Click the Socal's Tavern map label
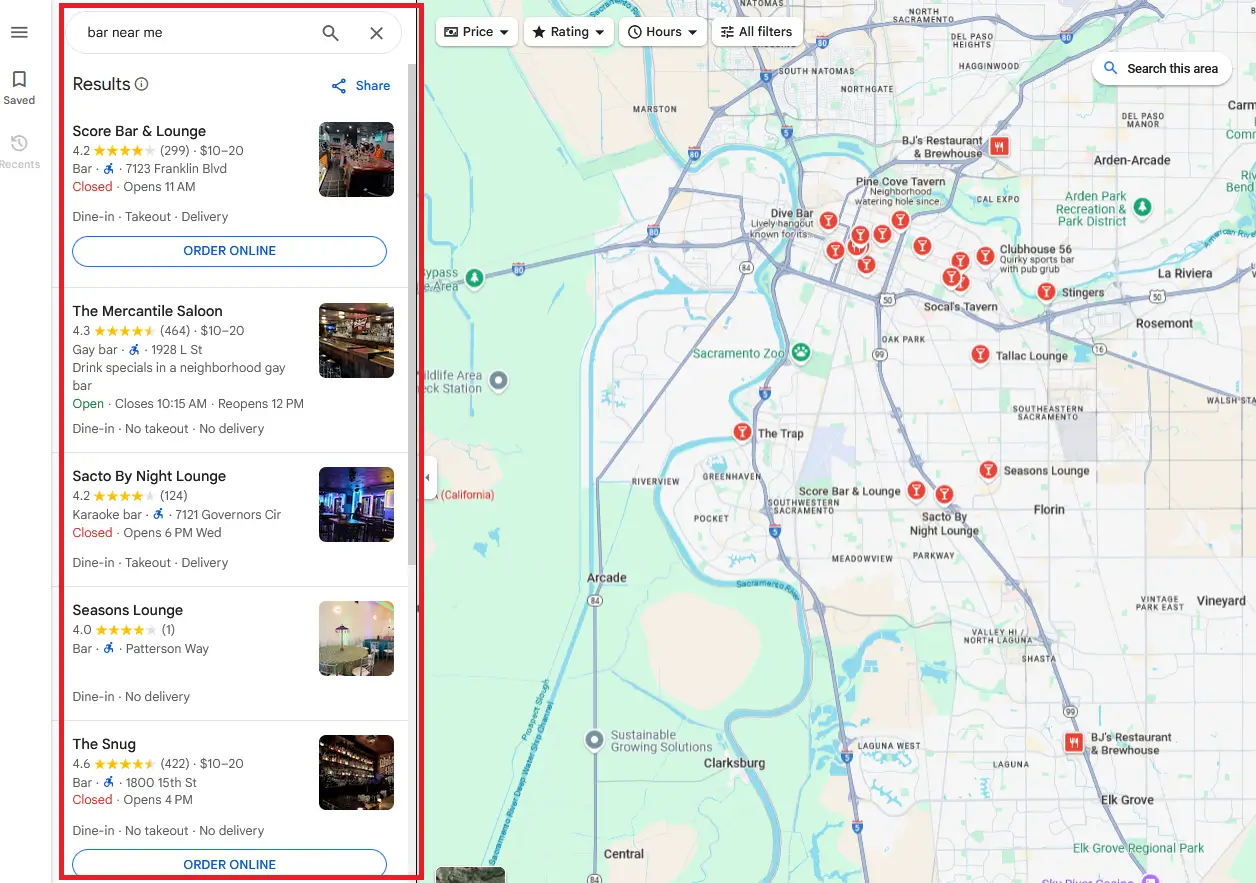The width and height of the screenshot is (1256, 883). tap(961, 307)
